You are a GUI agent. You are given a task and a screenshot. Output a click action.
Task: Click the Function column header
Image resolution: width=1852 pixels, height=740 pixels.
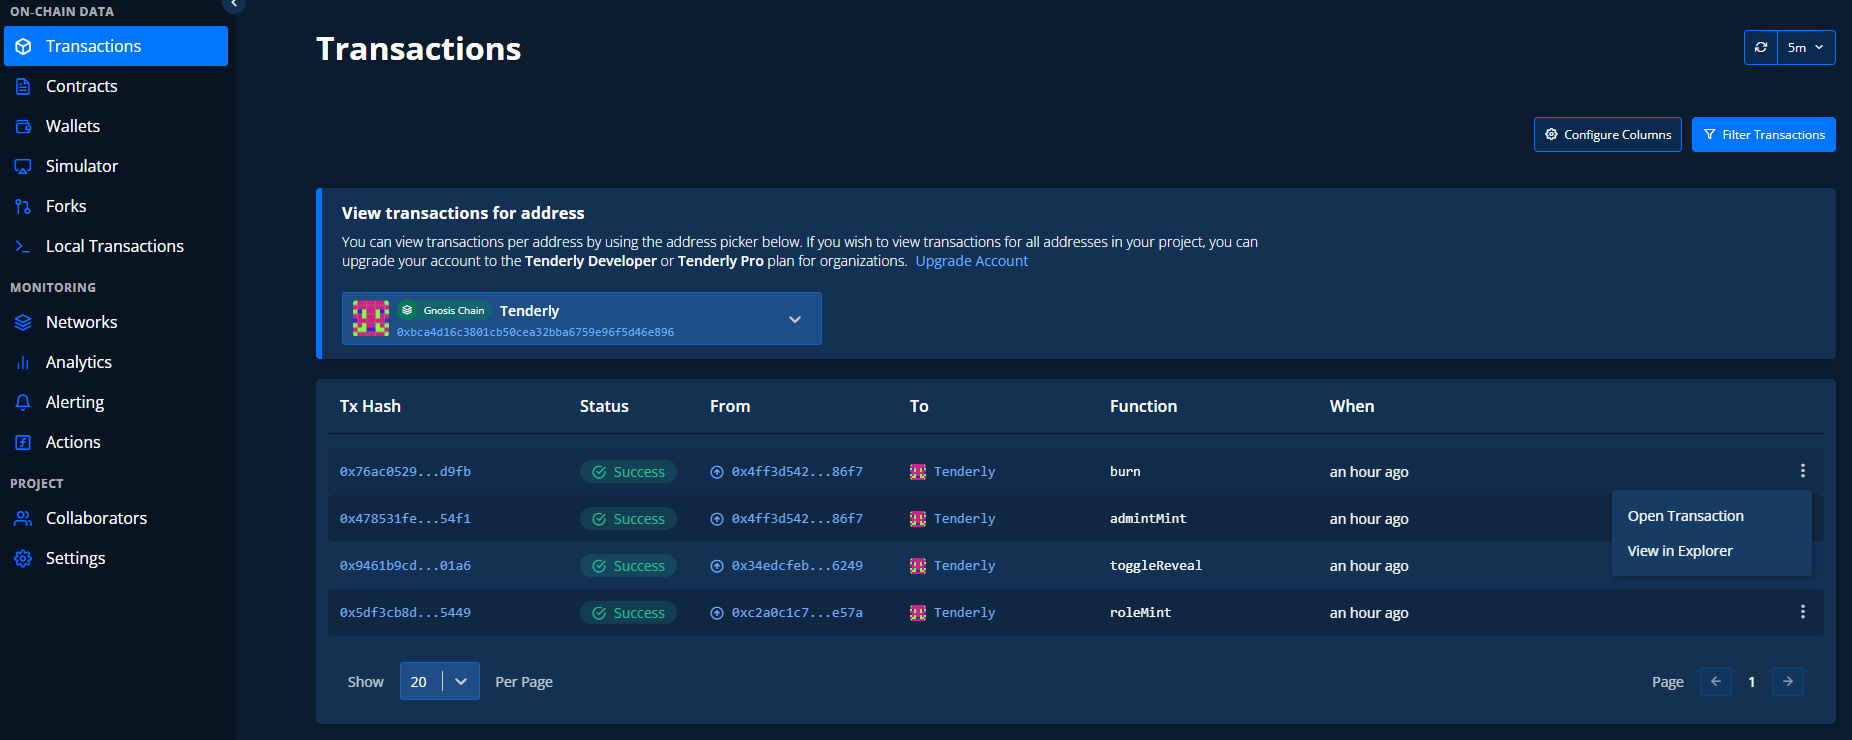1143,406
